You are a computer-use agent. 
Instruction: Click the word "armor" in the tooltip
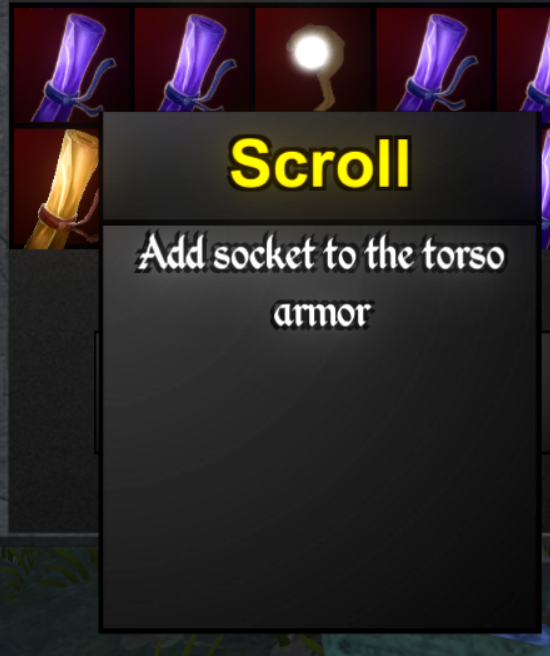click(322, 313)
